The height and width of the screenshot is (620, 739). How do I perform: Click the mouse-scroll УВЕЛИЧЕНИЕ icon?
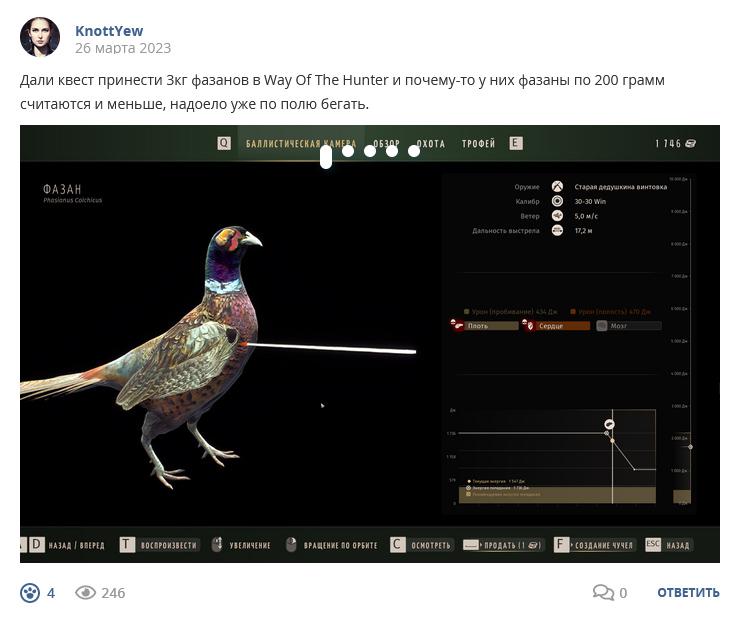coord(217,544)
